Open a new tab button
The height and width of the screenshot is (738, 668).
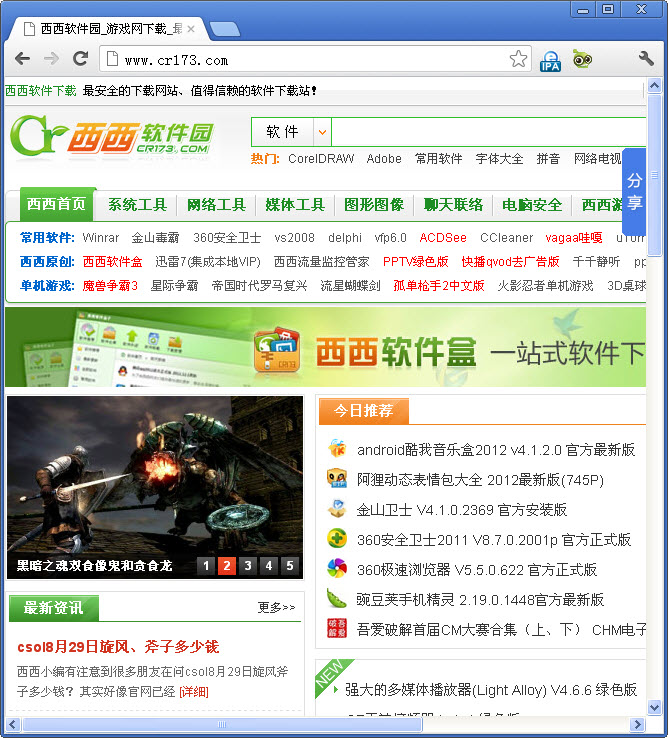click(x=225, y=29)
